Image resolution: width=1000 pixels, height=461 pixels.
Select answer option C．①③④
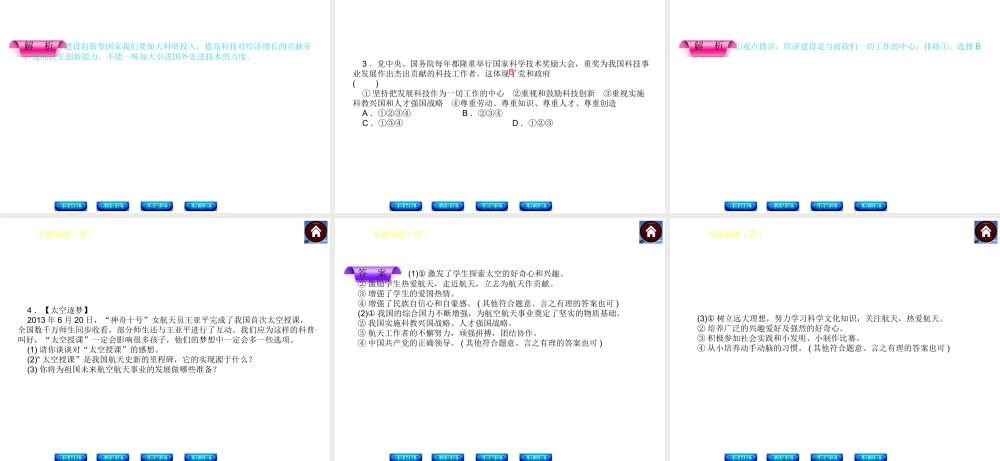click(383, 123)
